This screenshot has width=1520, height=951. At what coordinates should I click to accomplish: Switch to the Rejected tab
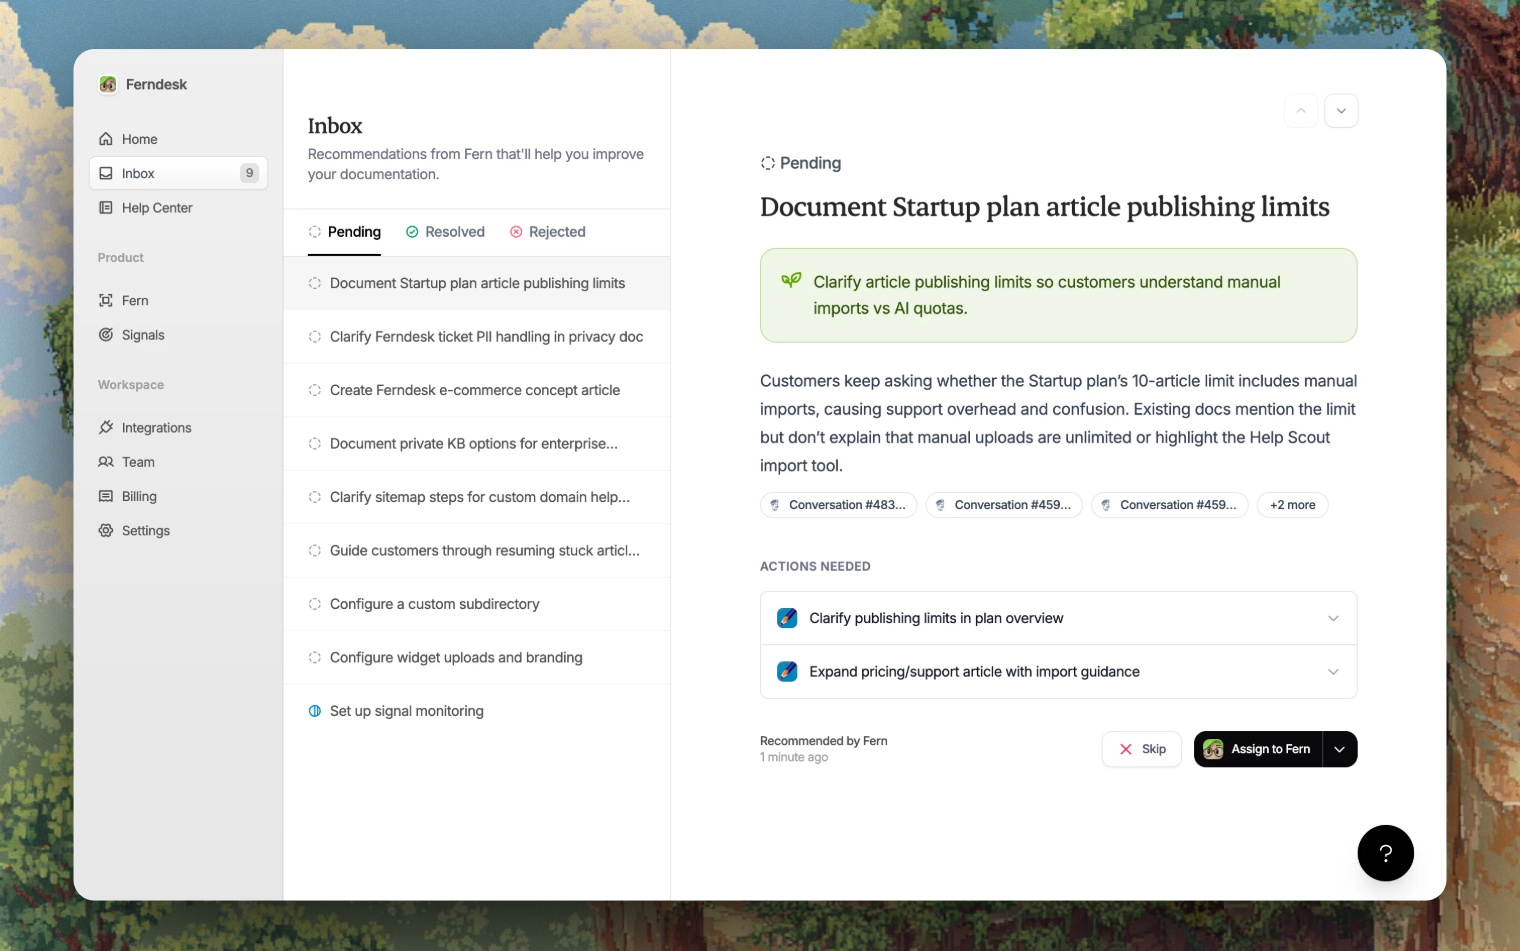coord(547,232)
